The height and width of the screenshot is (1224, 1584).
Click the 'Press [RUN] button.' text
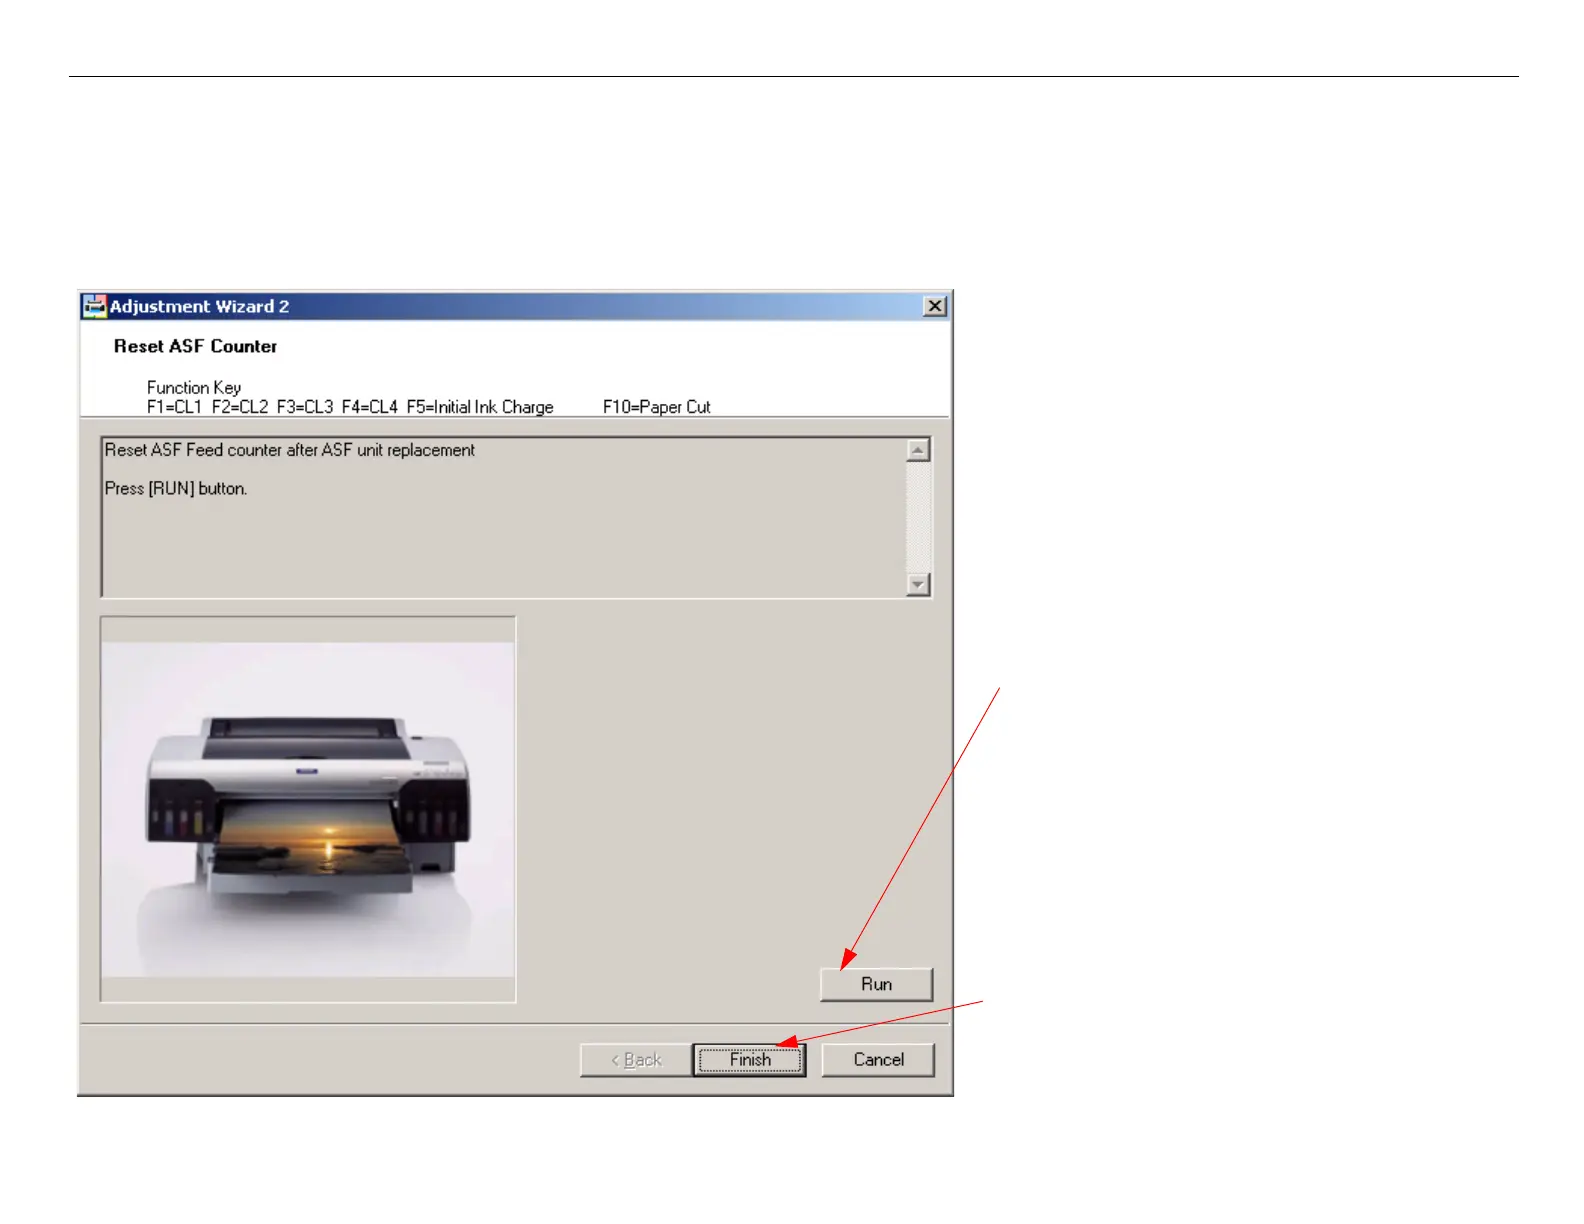(176, 488)
